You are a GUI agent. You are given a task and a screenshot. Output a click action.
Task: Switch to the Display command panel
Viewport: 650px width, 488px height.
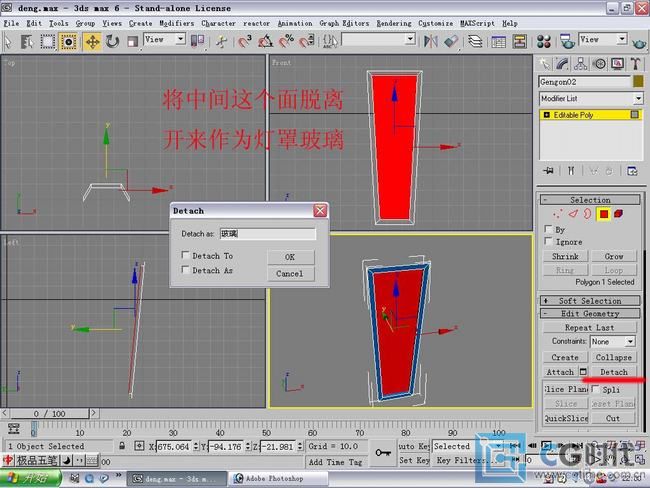point(618,64)
